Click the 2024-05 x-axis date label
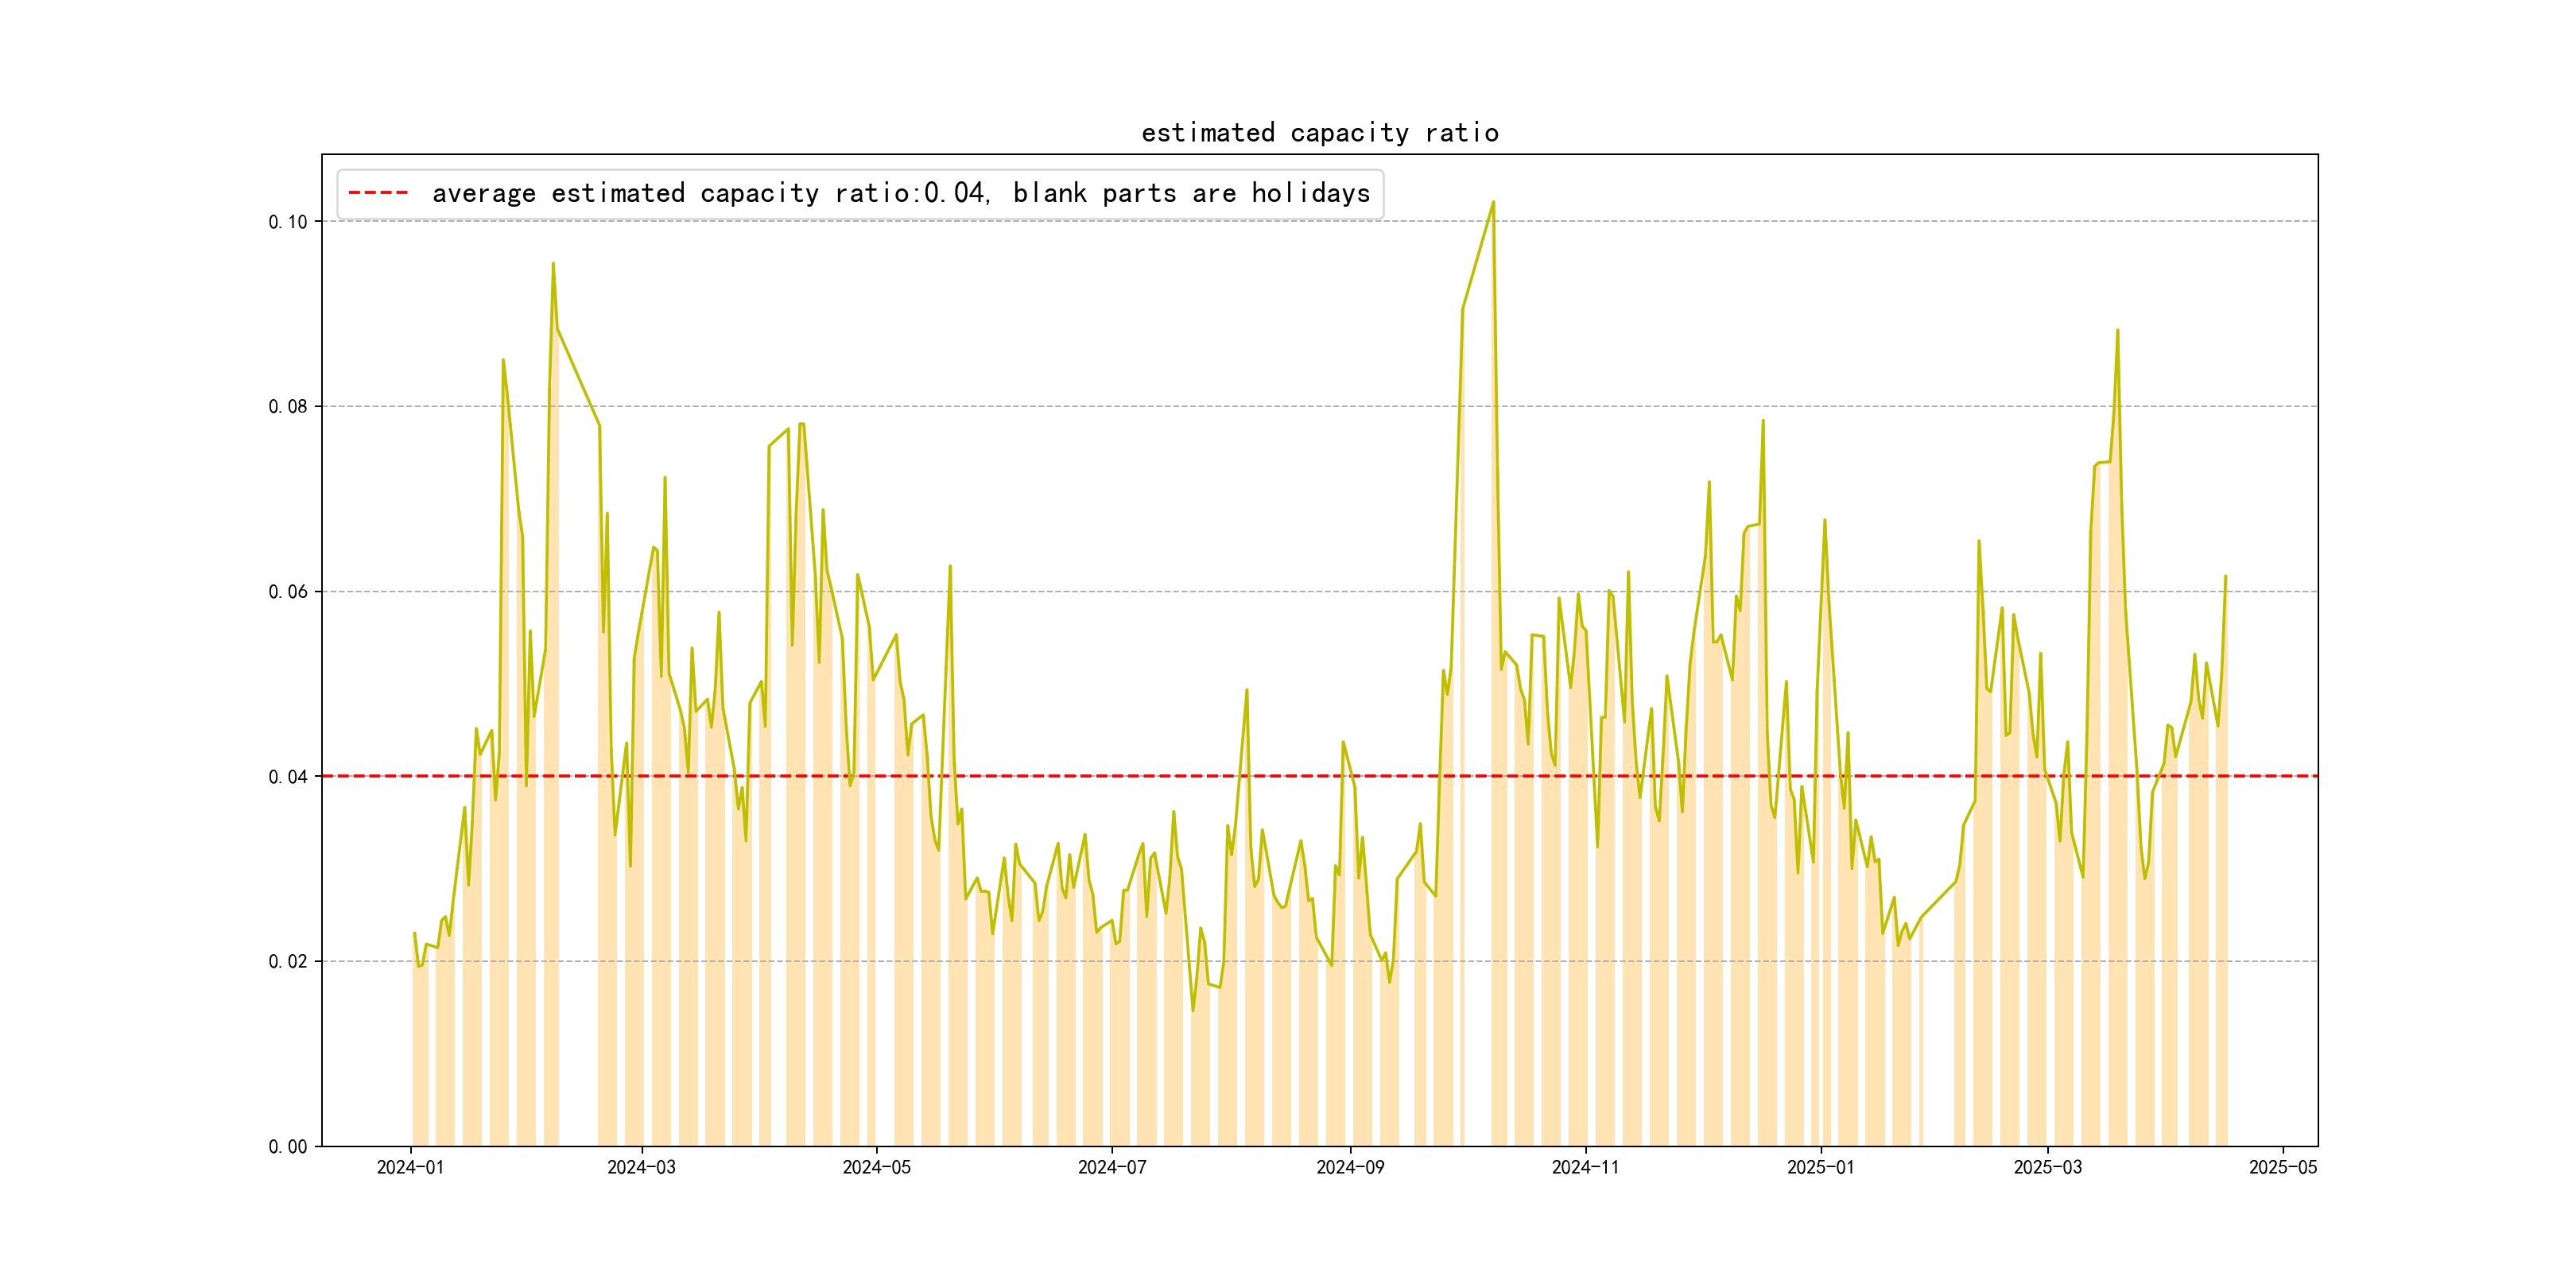The width and height of the screenshot is (2576, 1288). coord(876,1168)
